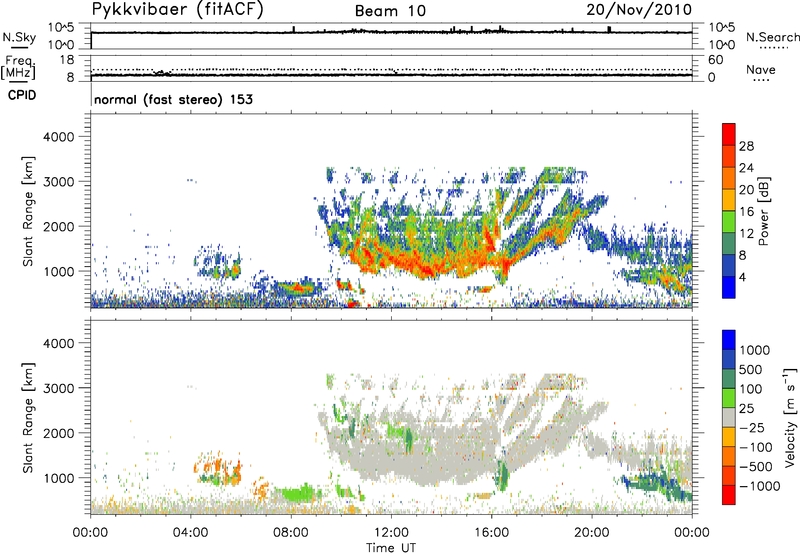Screen dimensions: 800x554
Task: Click the 'Nave' legend label
Action: click(760, 69)
